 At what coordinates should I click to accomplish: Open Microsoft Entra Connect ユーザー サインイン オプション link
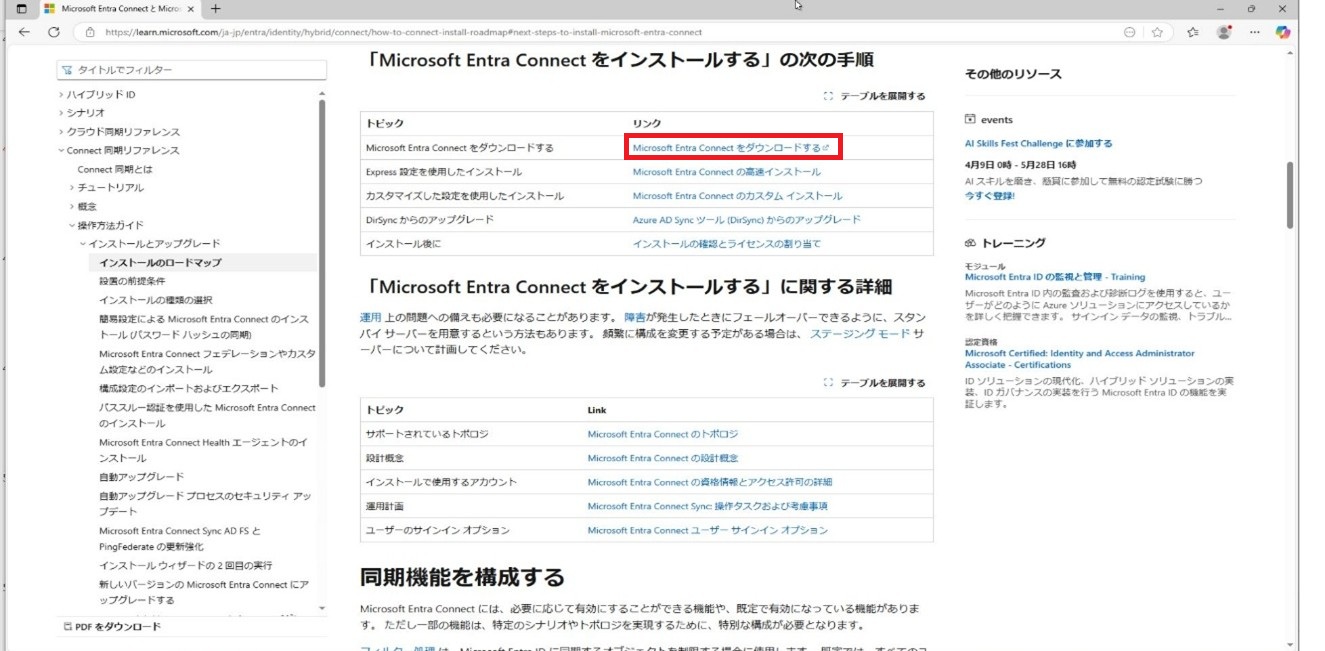[708, 530]
